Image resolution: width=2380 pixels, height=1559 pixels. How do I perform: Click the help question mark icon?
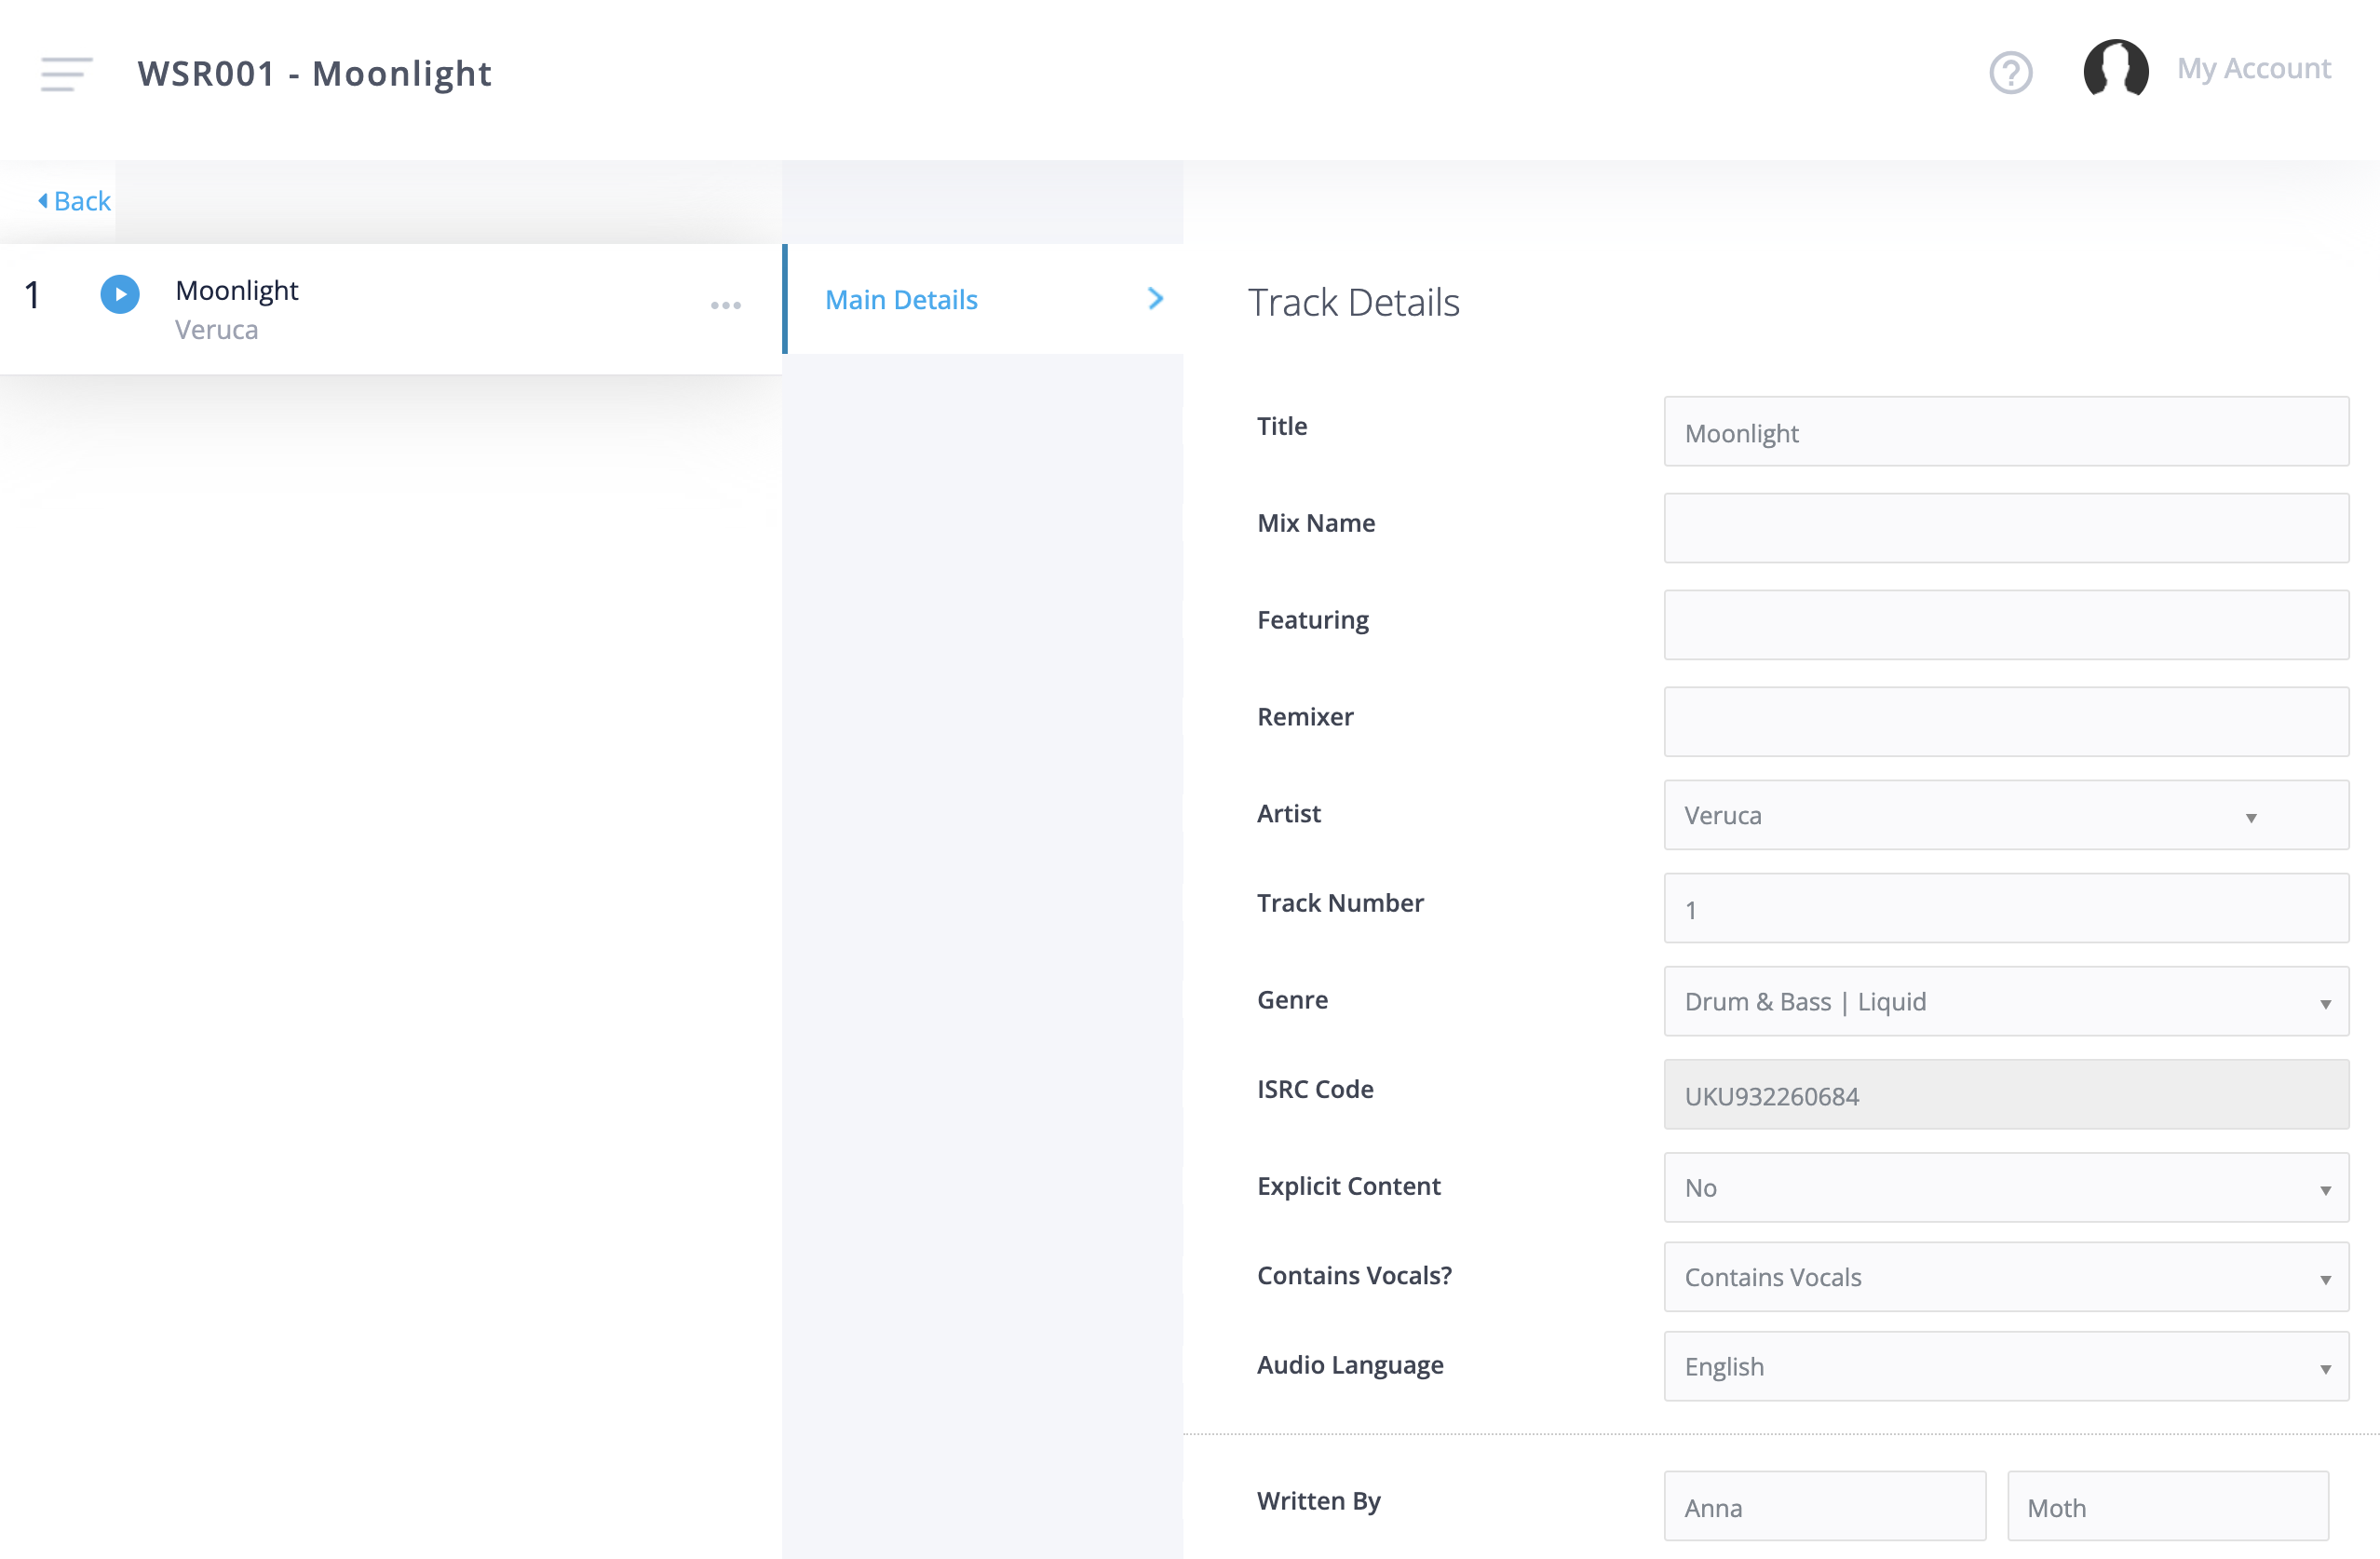tap(2010, 73)
